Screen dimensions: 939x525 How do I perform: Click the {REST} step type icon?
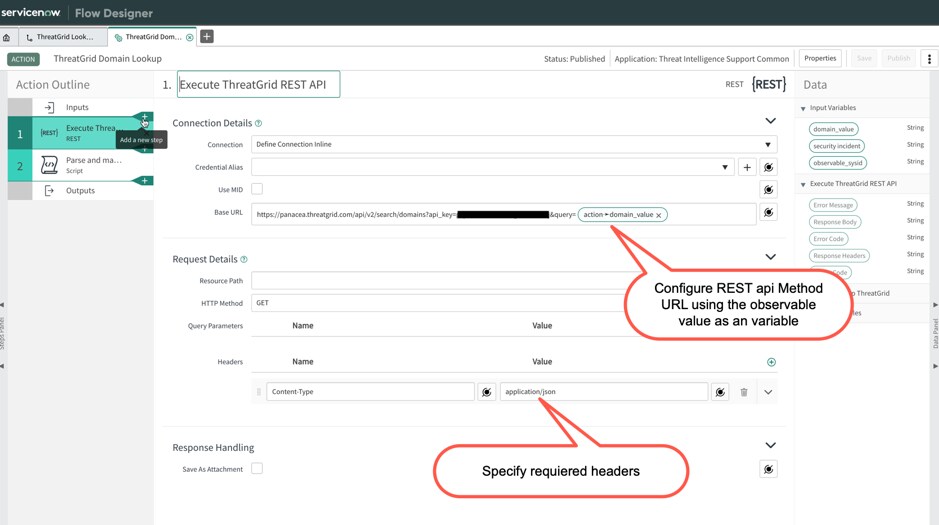pos(769,84)
